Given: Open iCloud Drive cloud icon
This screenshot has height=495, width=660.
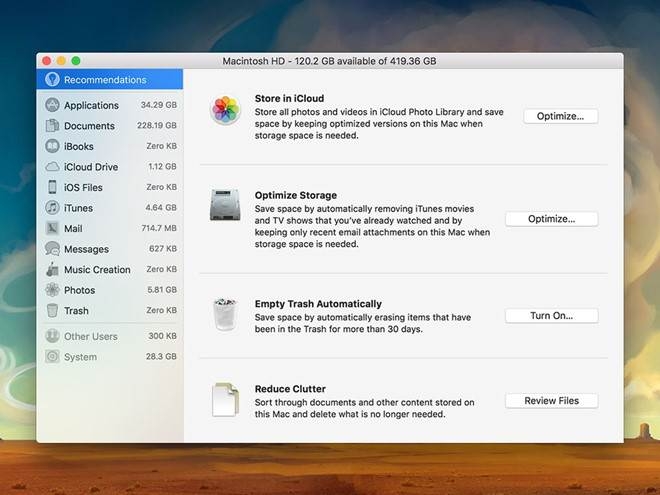Looking at the screenshot, I should tap(52, 167).
